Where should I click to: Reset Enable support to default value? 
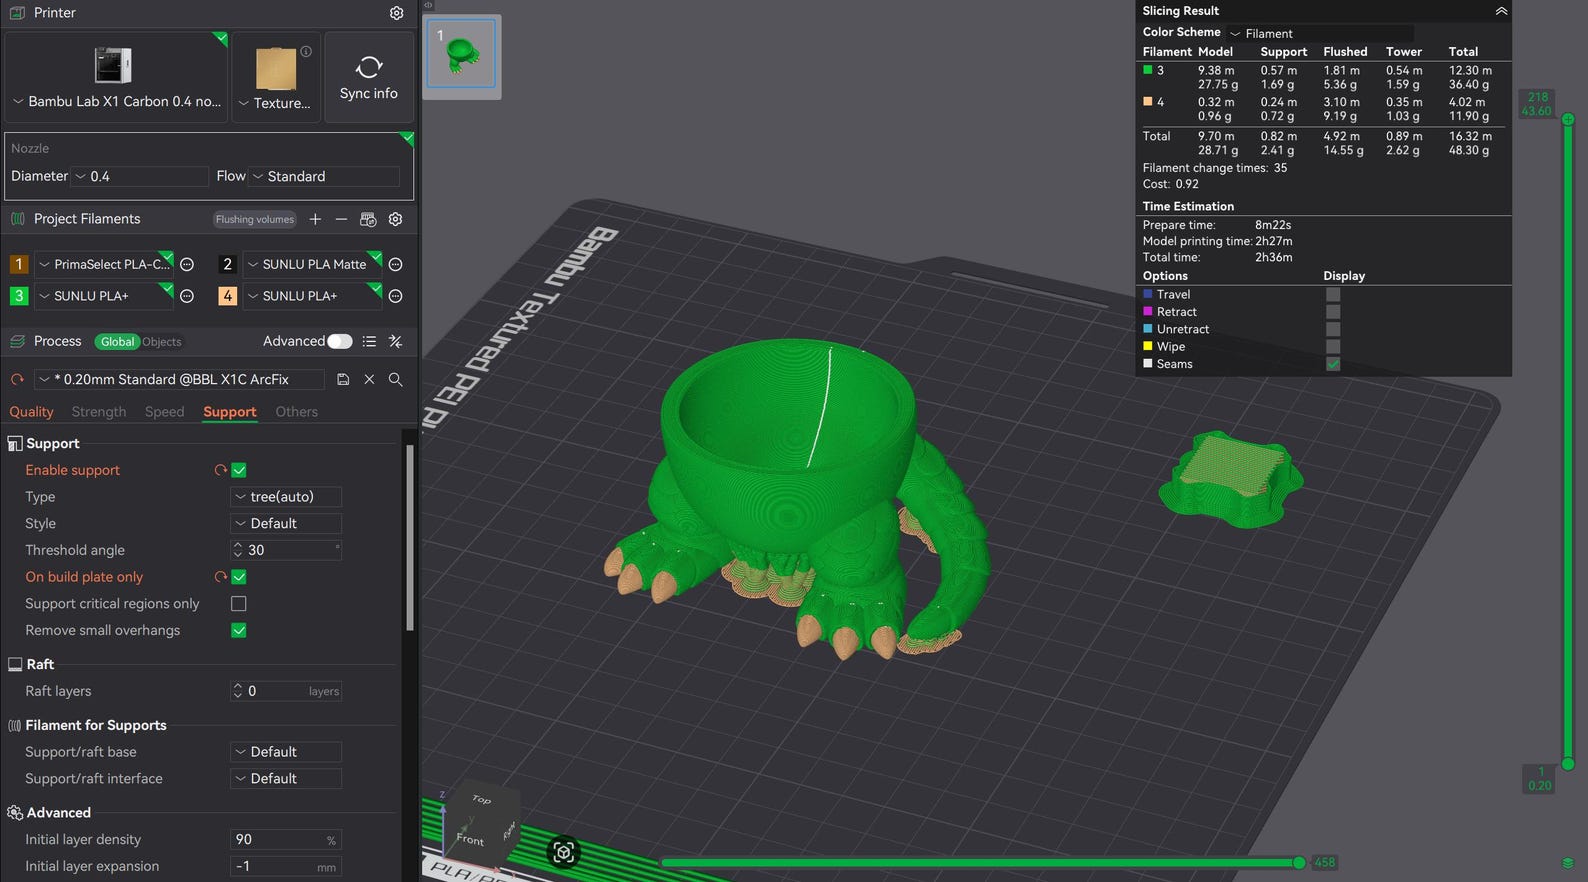tap(220, 470)
